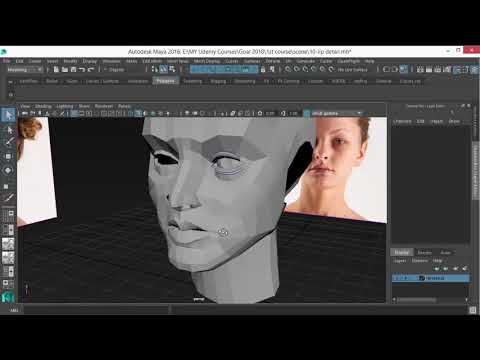Image resolution: width=480 pixels, height=360 pixels.
Task: Click the Save Scene icon
Action: coord(73,69)
